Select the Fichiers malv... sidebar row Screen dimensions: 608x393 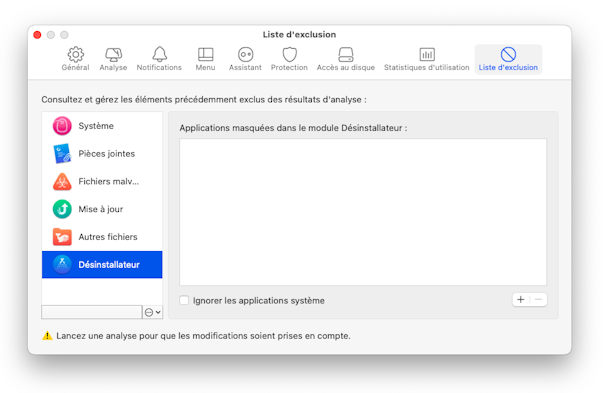102,181
